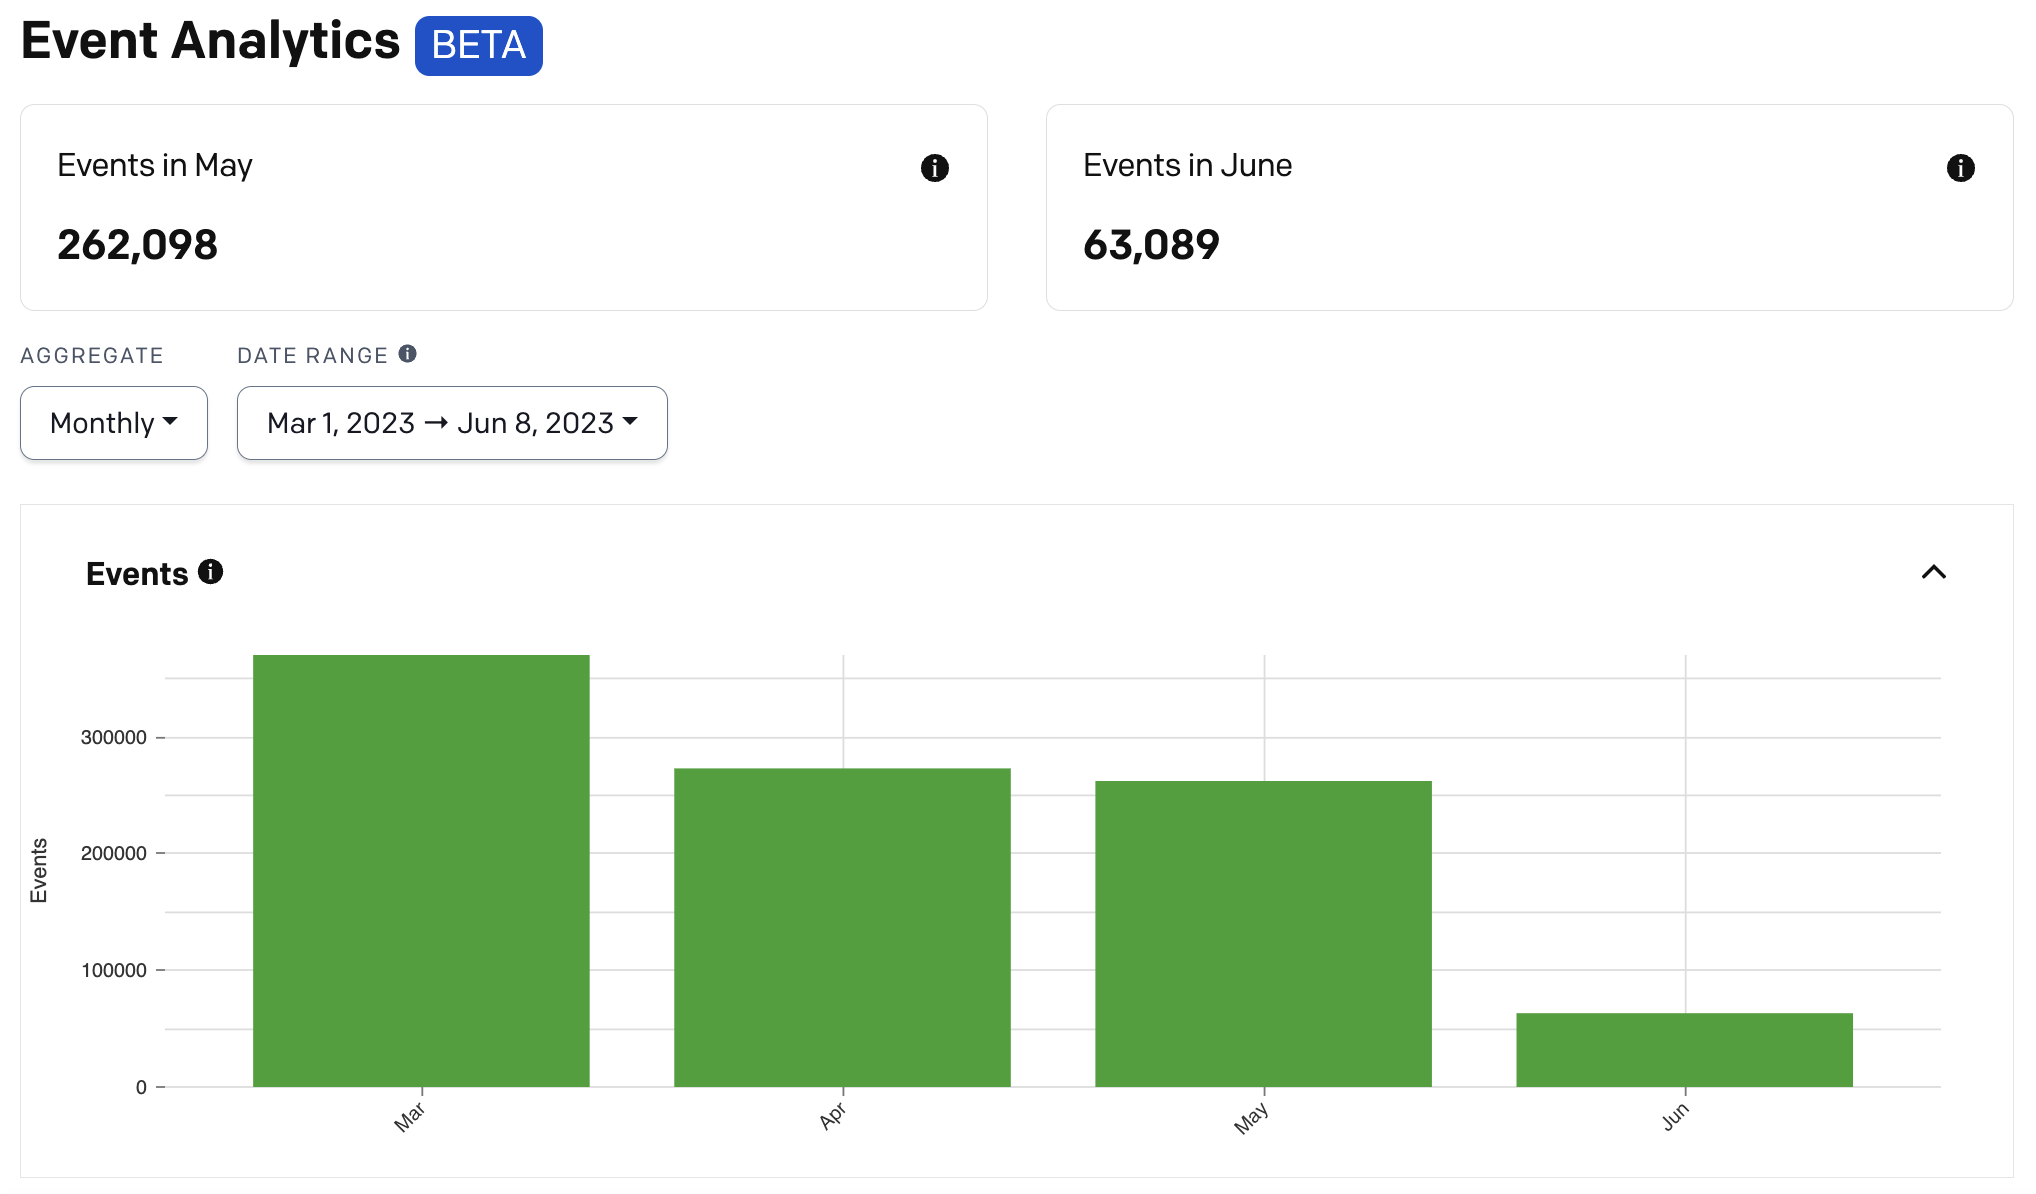
Task: Click the March bar in chart
Action: (421, 870)
